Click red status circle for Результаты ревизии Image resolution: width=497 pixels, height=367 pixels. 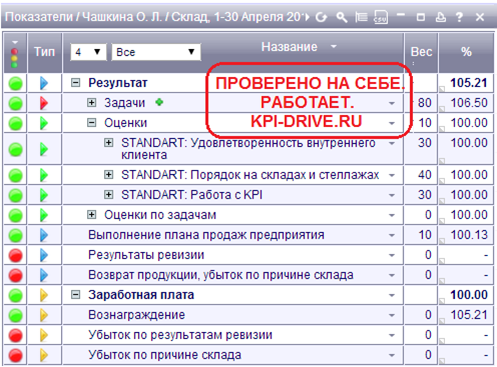(15, 255)
